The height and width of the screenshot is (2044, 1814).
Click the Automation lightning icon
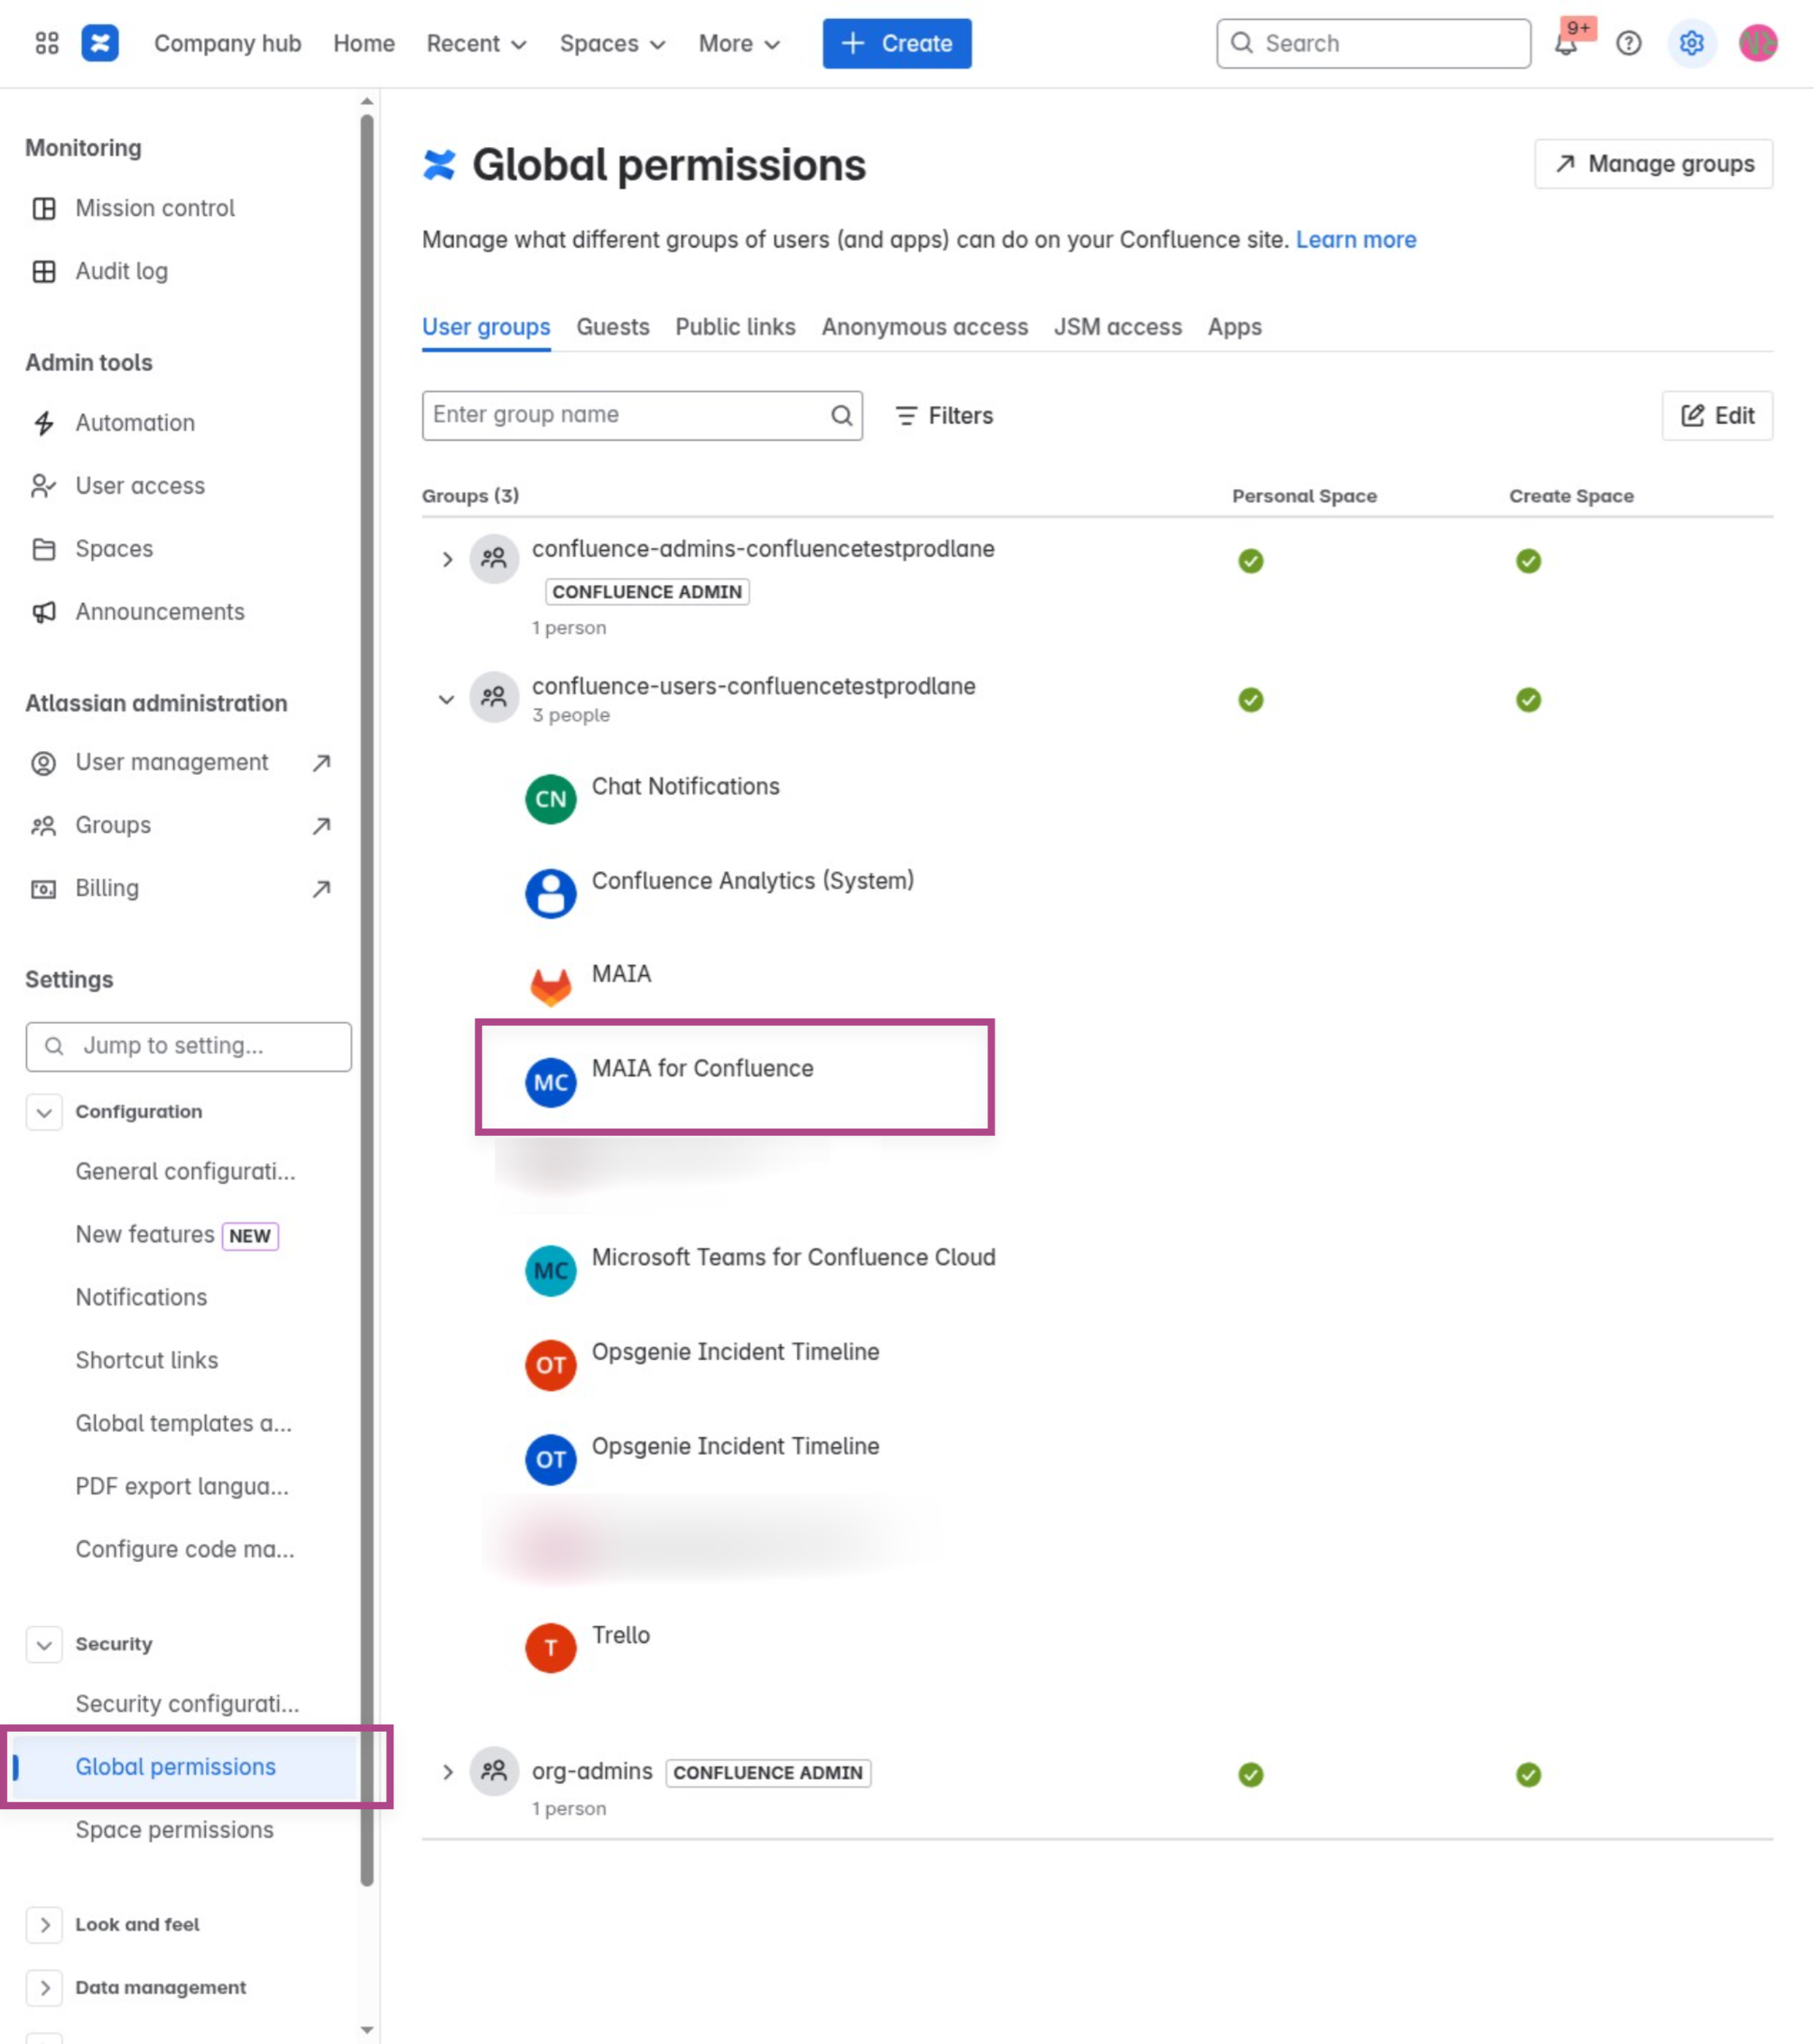[44, 423]
